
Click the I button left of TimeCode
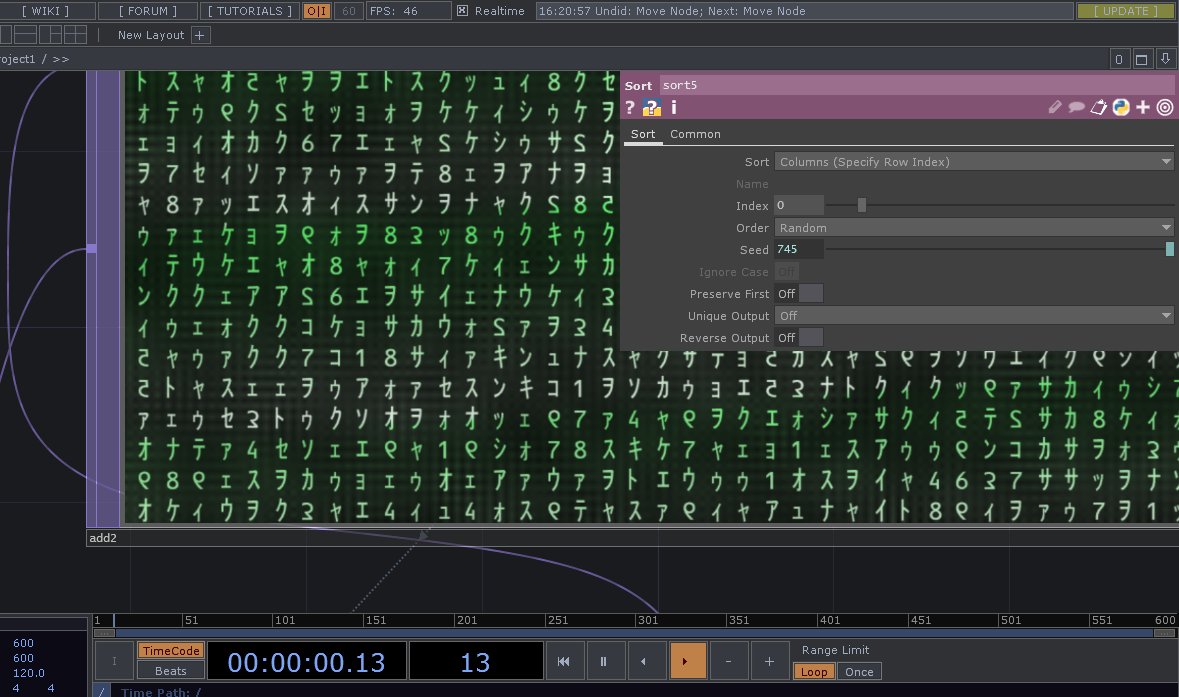coord(114,662)
